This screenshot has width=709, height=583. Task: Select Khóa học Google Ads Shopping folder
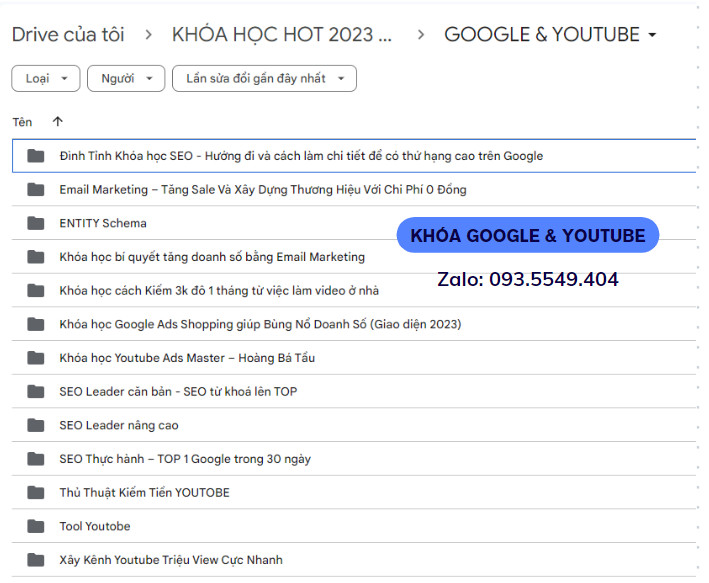260,324
